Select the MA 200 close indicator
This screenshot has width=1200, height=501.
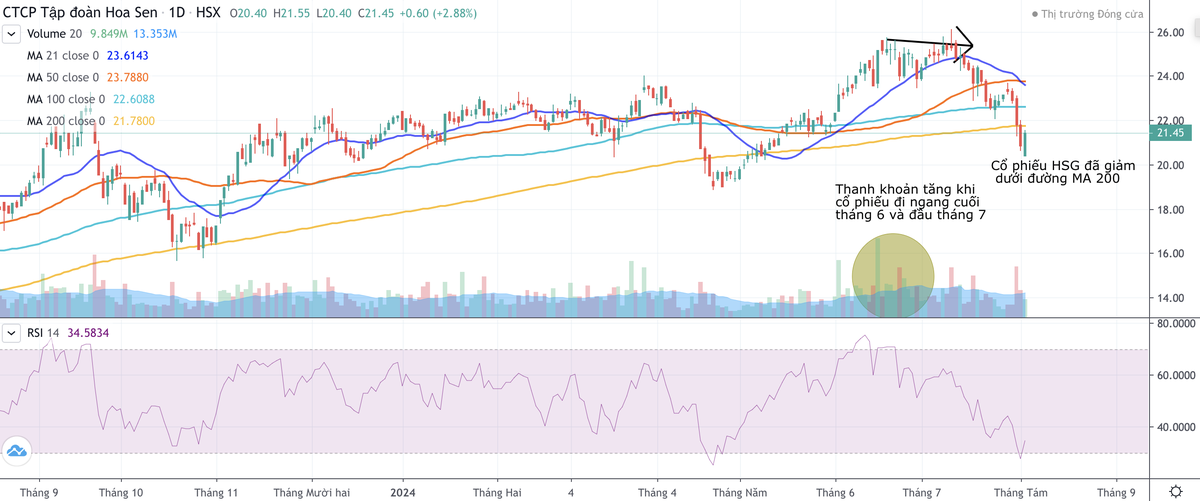click(65, 121)
